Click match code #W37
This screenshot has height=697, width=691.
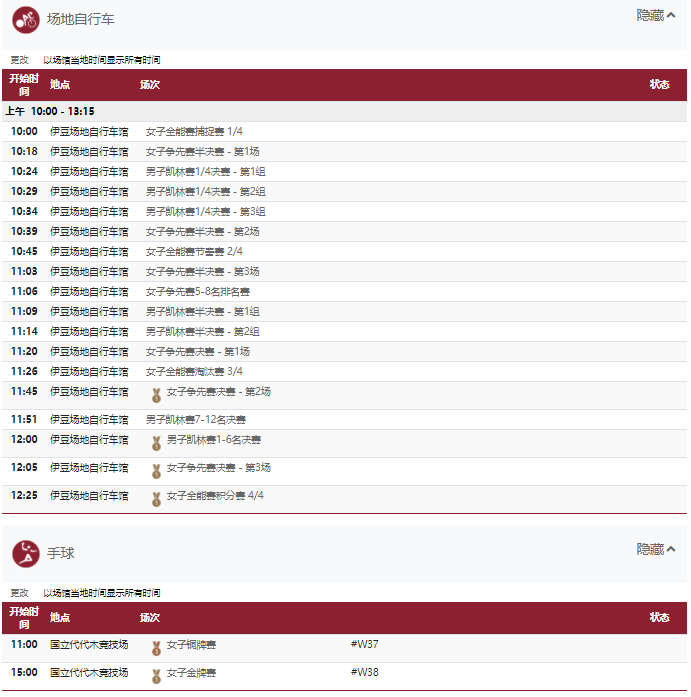click(365, 644)
